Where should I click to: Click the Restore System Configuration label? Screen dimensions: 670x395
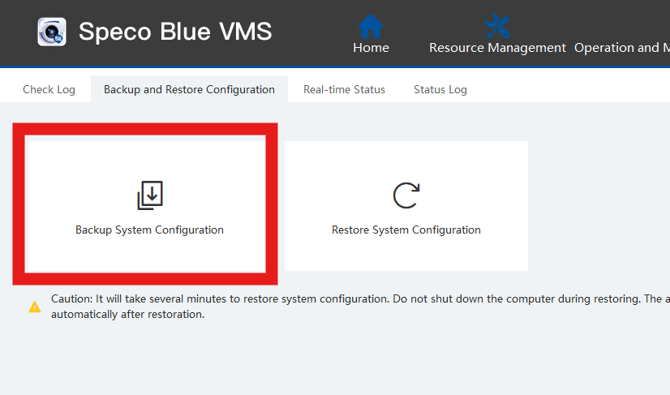(406, 230)
